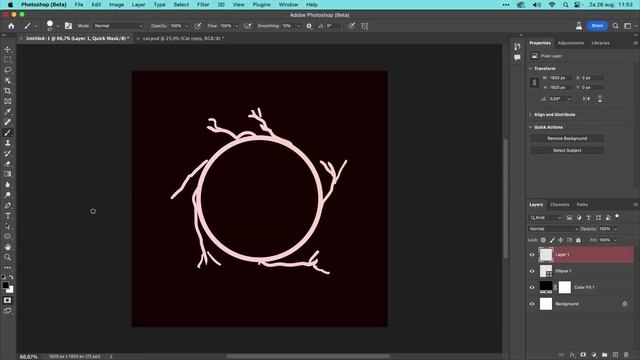This screenshot has width=640, height=360.
Task: Hide Layer 1 using its eye icon
Action: tap(532, 255)
